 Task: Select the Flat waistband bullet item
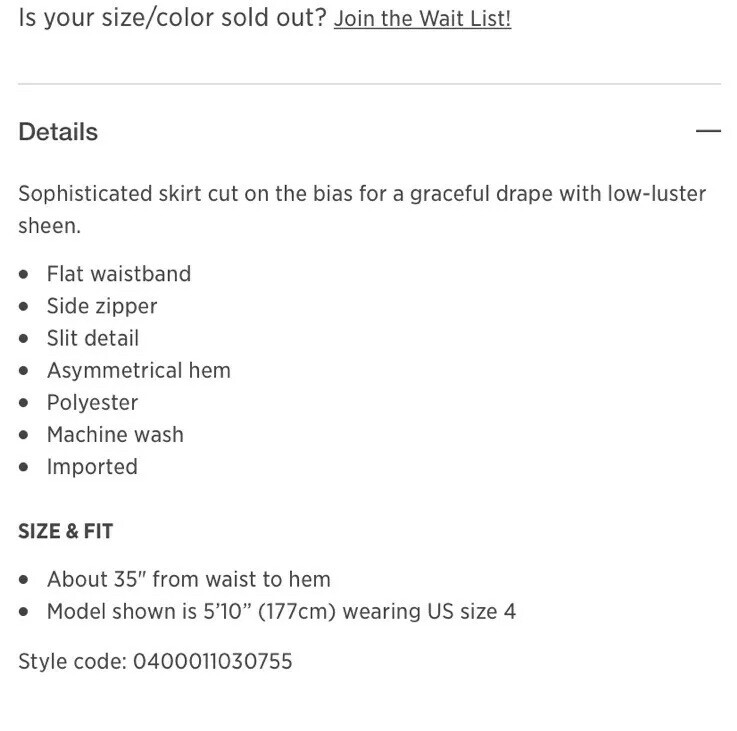coord(119,274)
